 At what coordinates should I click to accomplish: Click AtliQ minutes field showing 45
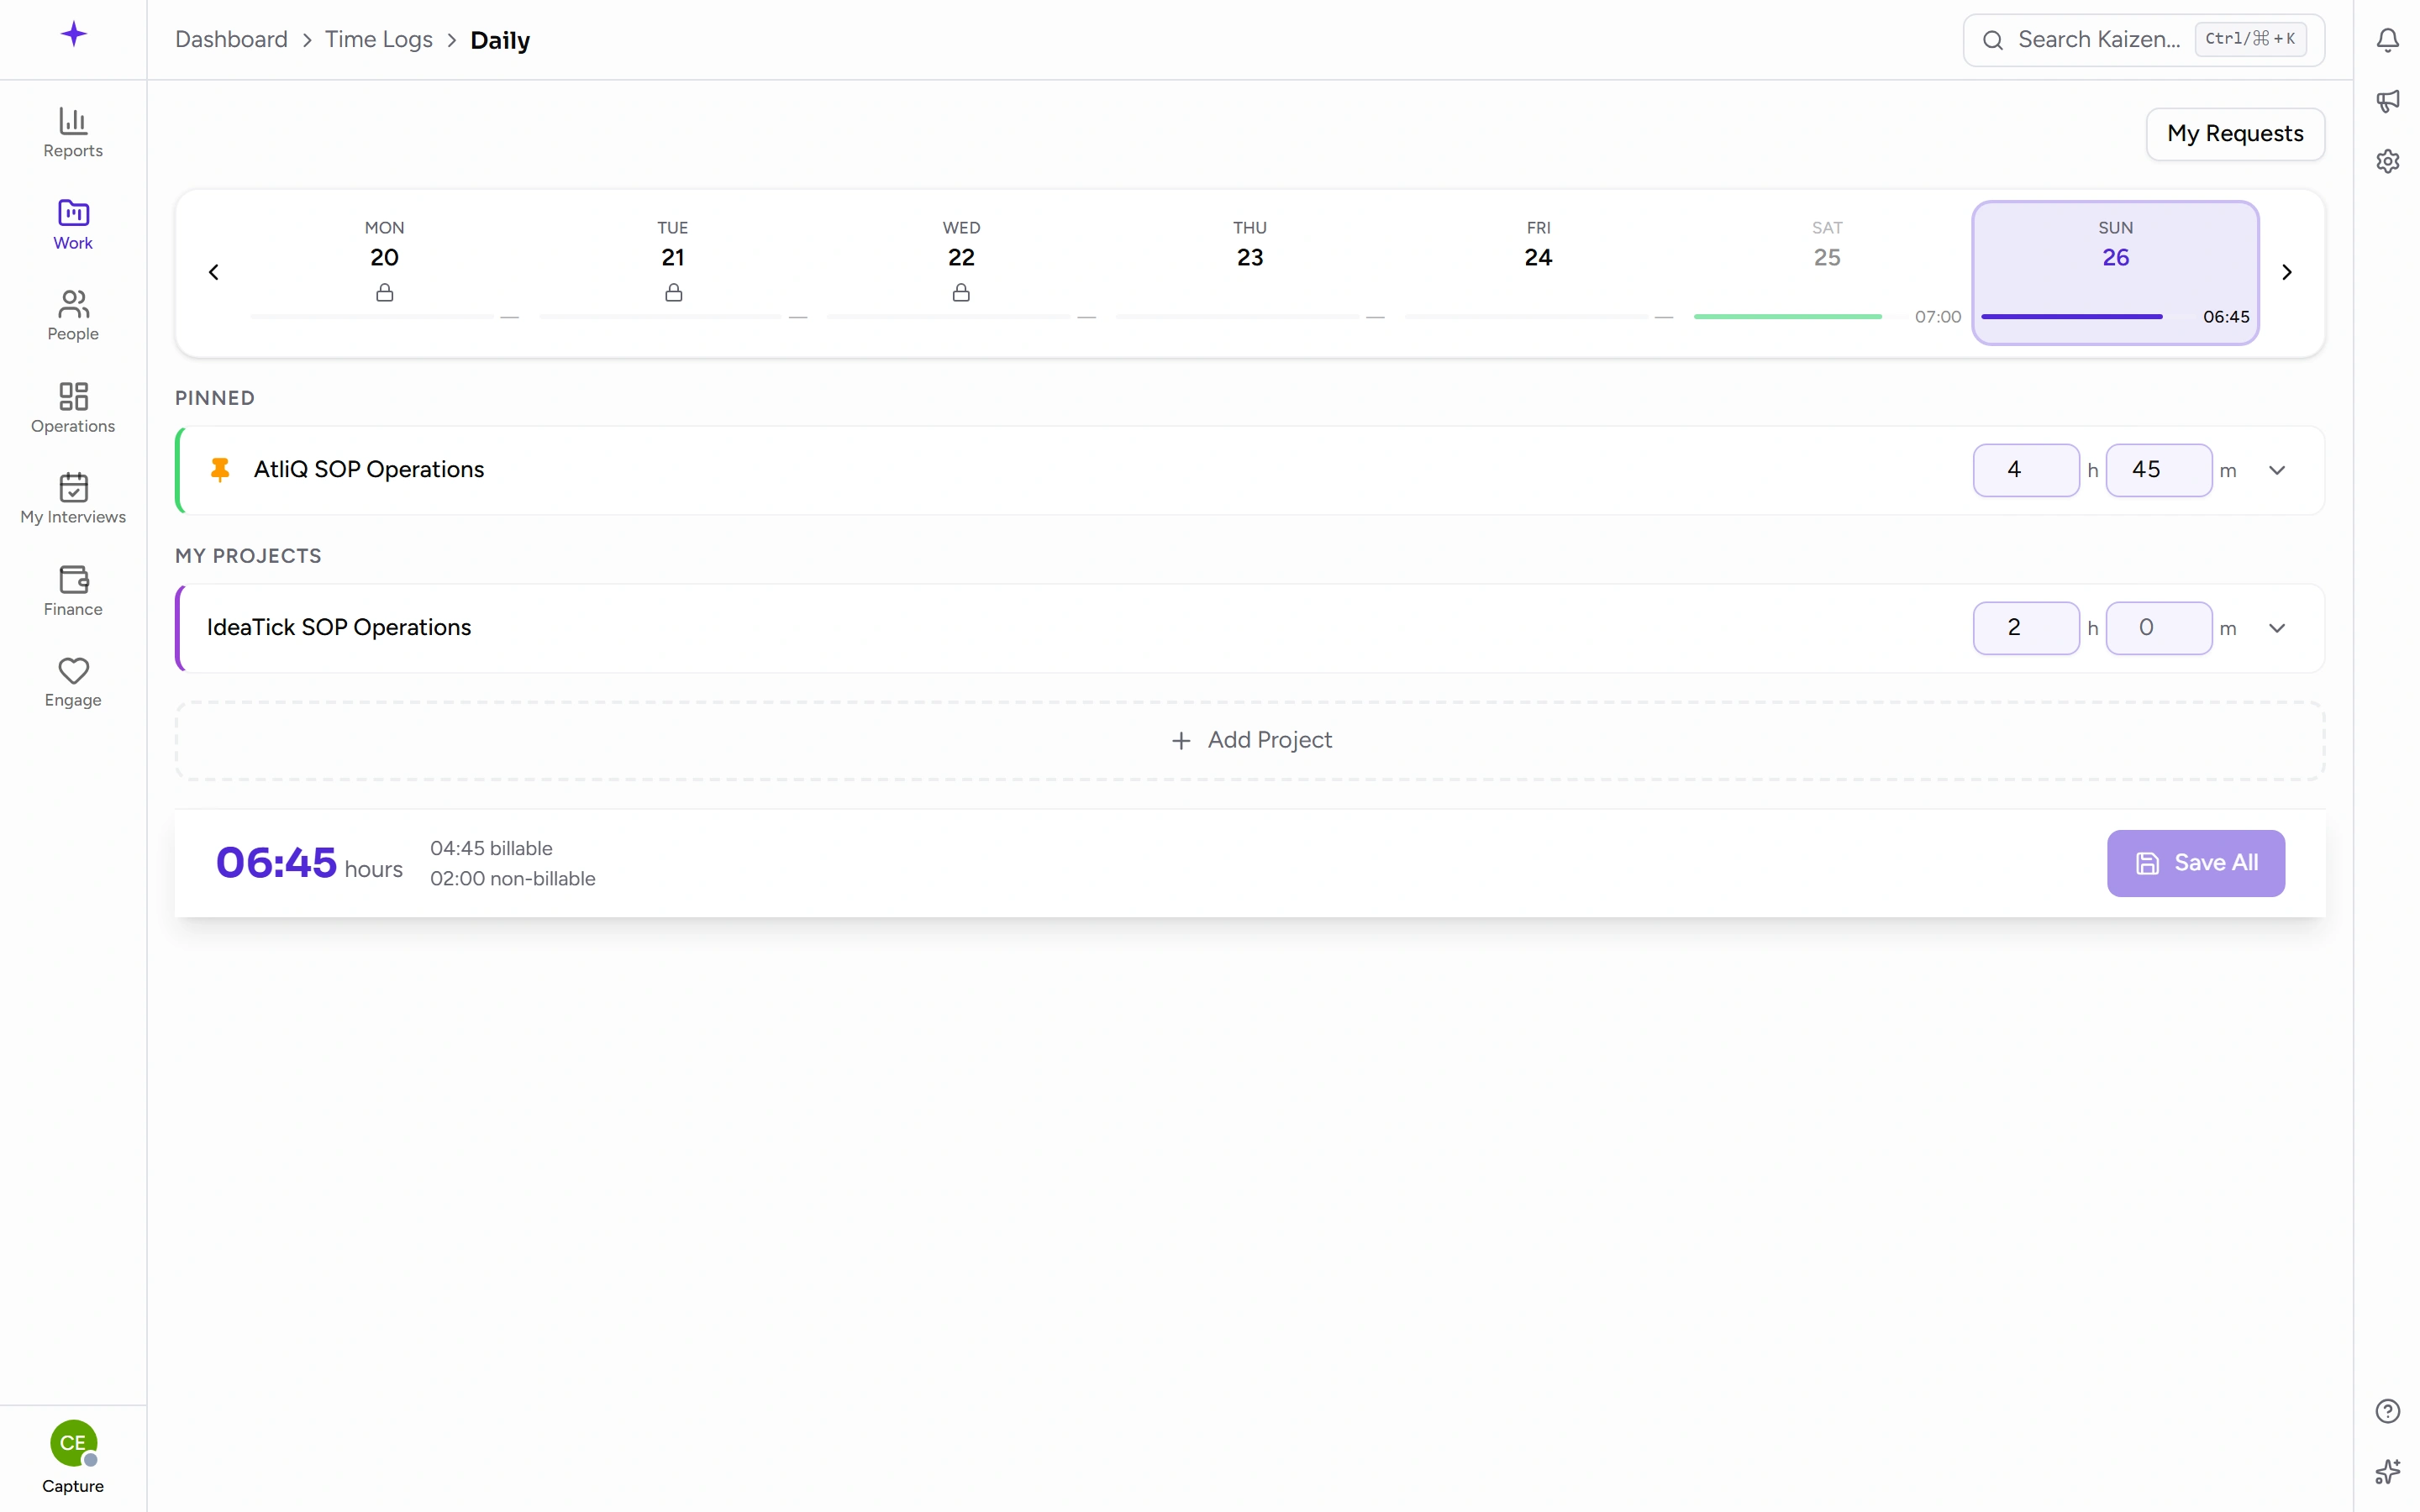[2158, 470]
